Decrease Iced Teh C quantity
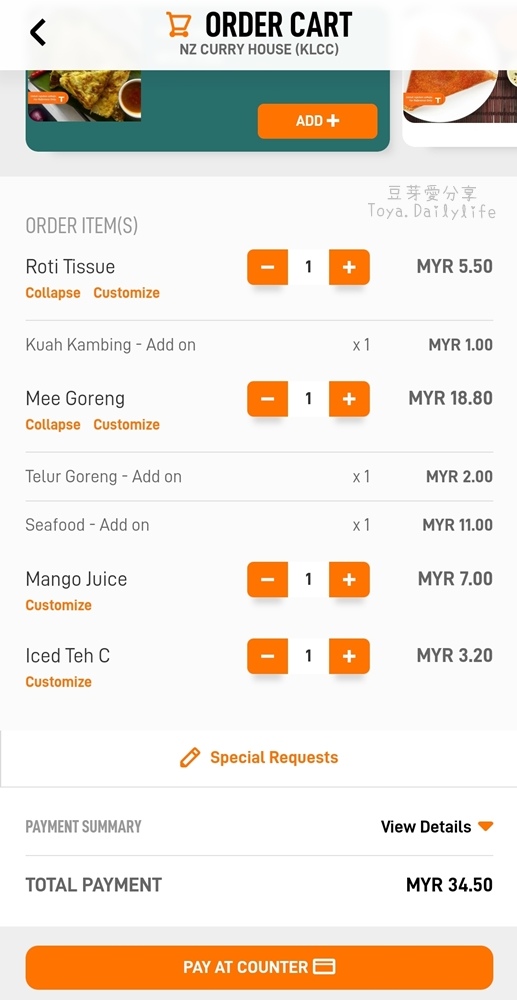Image resolution: width=517 pixels, height=1000 pixels. (267, 656)
